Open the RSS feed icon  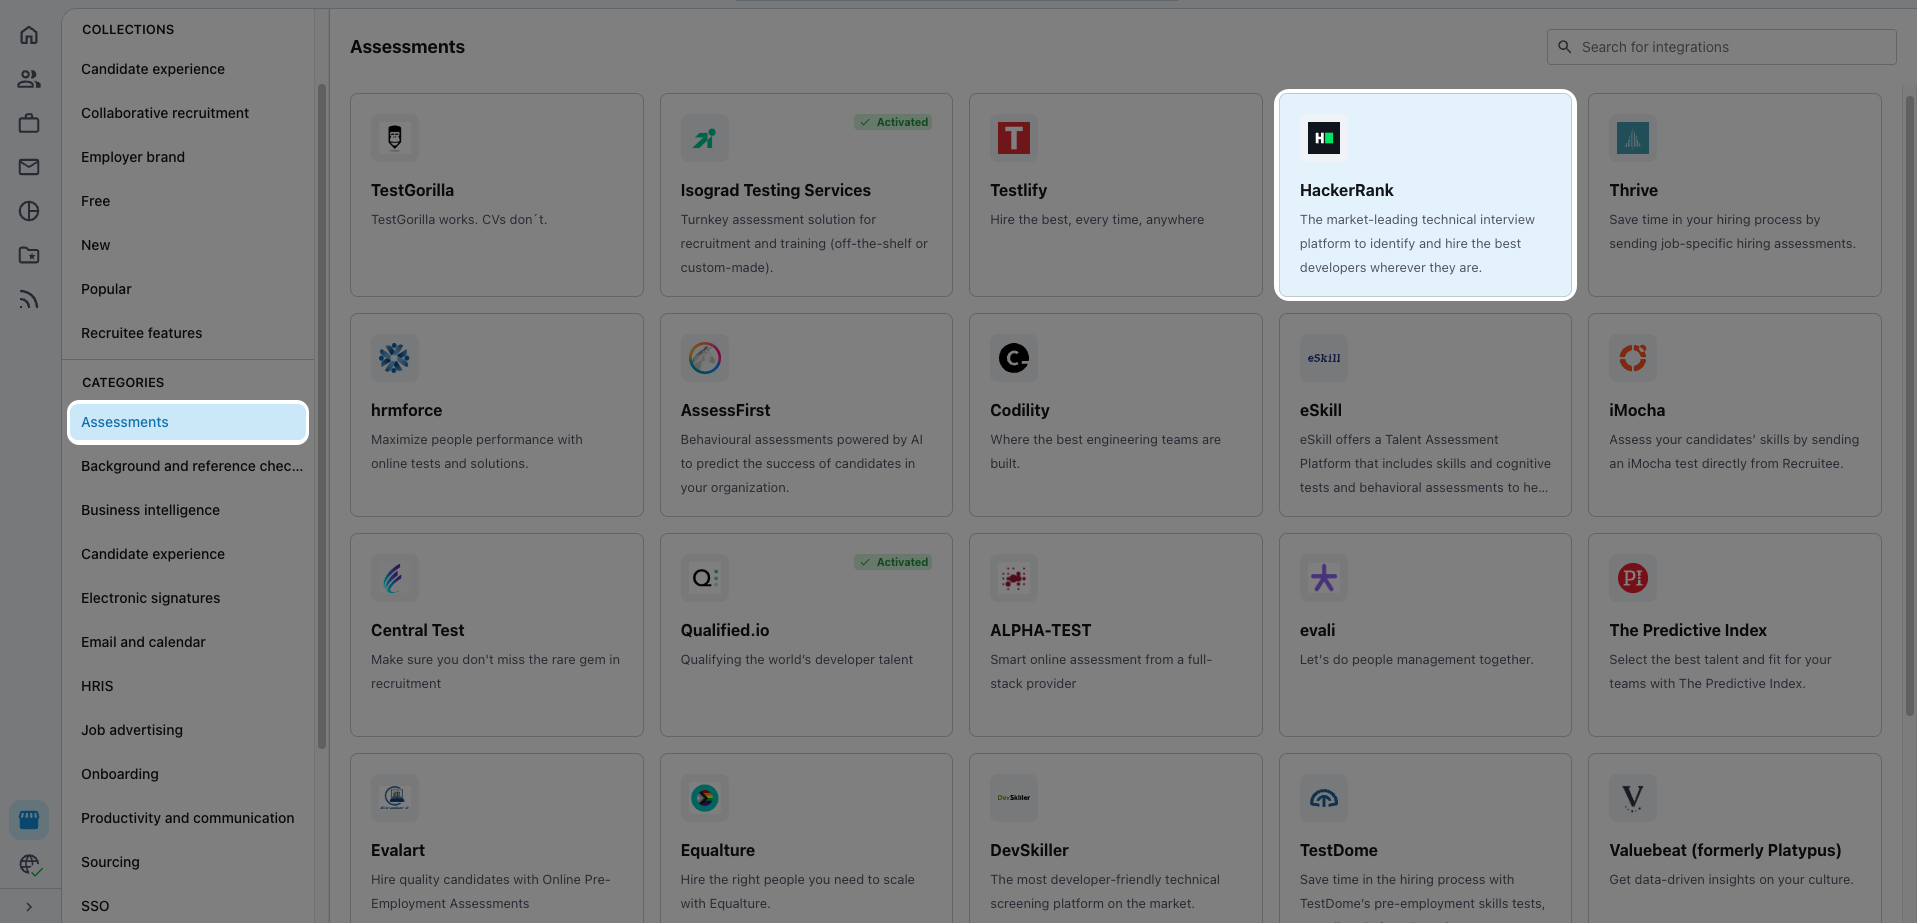pos(29,299)
